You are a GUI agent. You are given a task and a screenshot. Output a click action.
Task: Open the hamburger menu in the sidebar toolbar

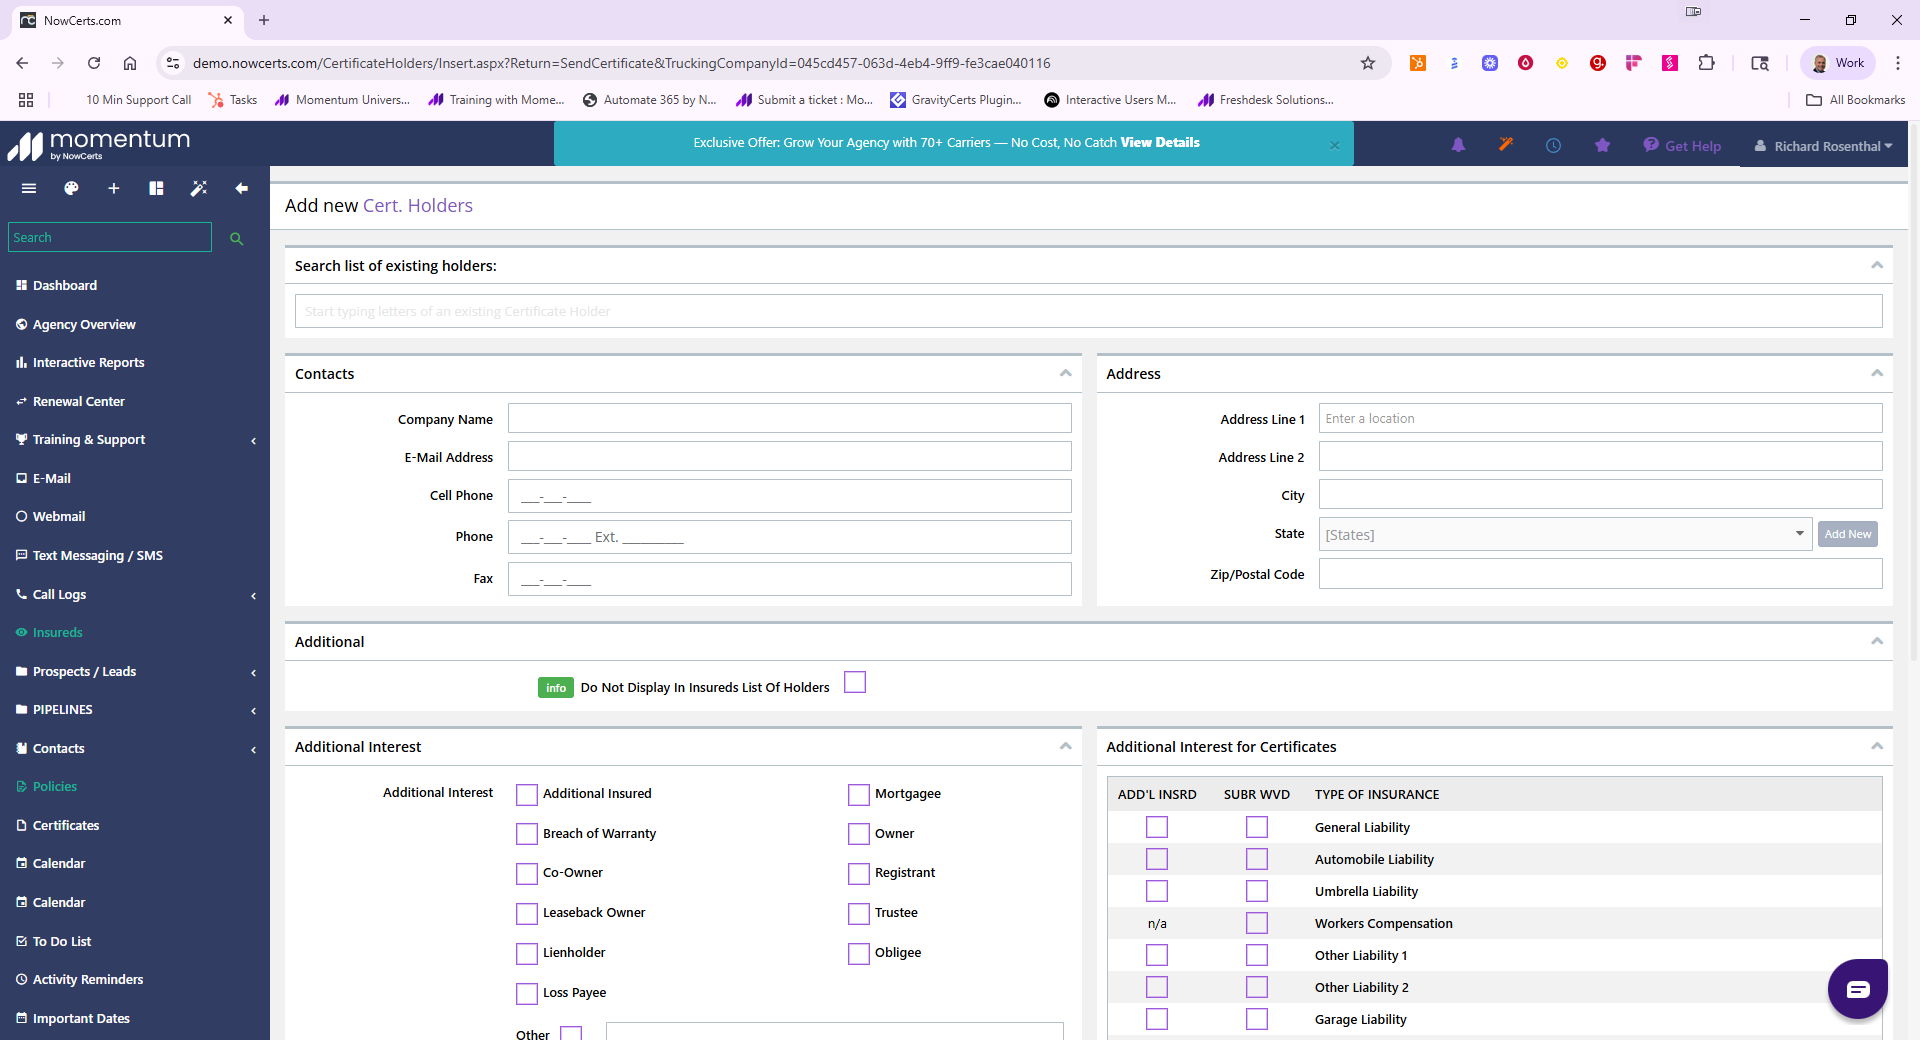tap(29, 188)
